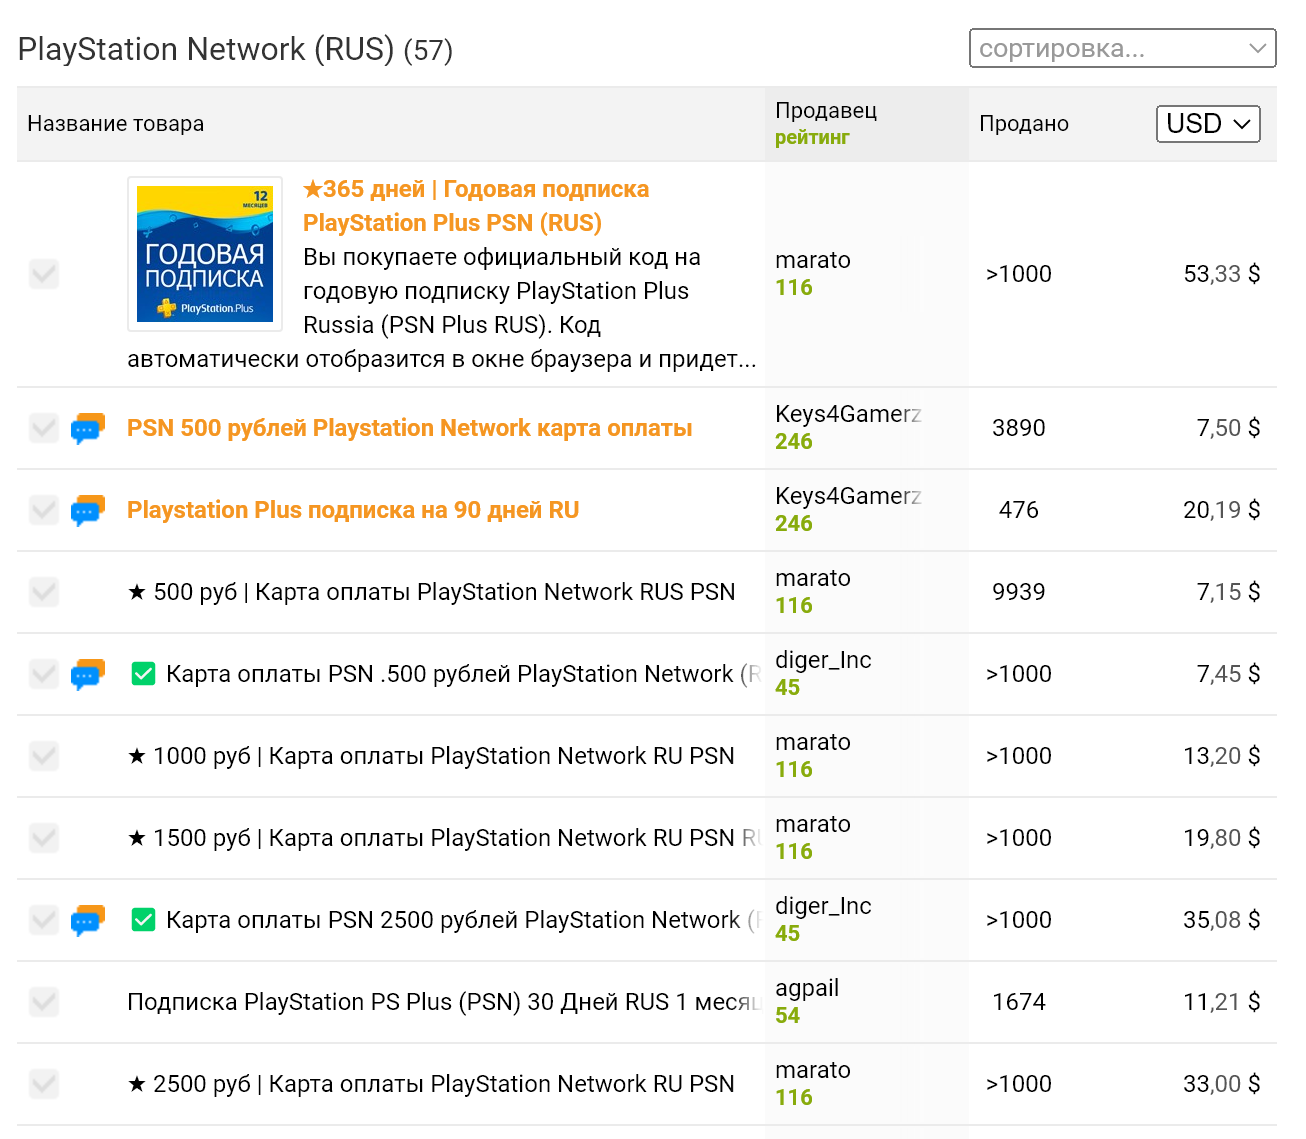Click star icon before 1500 руб Карта оплаты
1306x1139 pixels.
pos(137,838)
